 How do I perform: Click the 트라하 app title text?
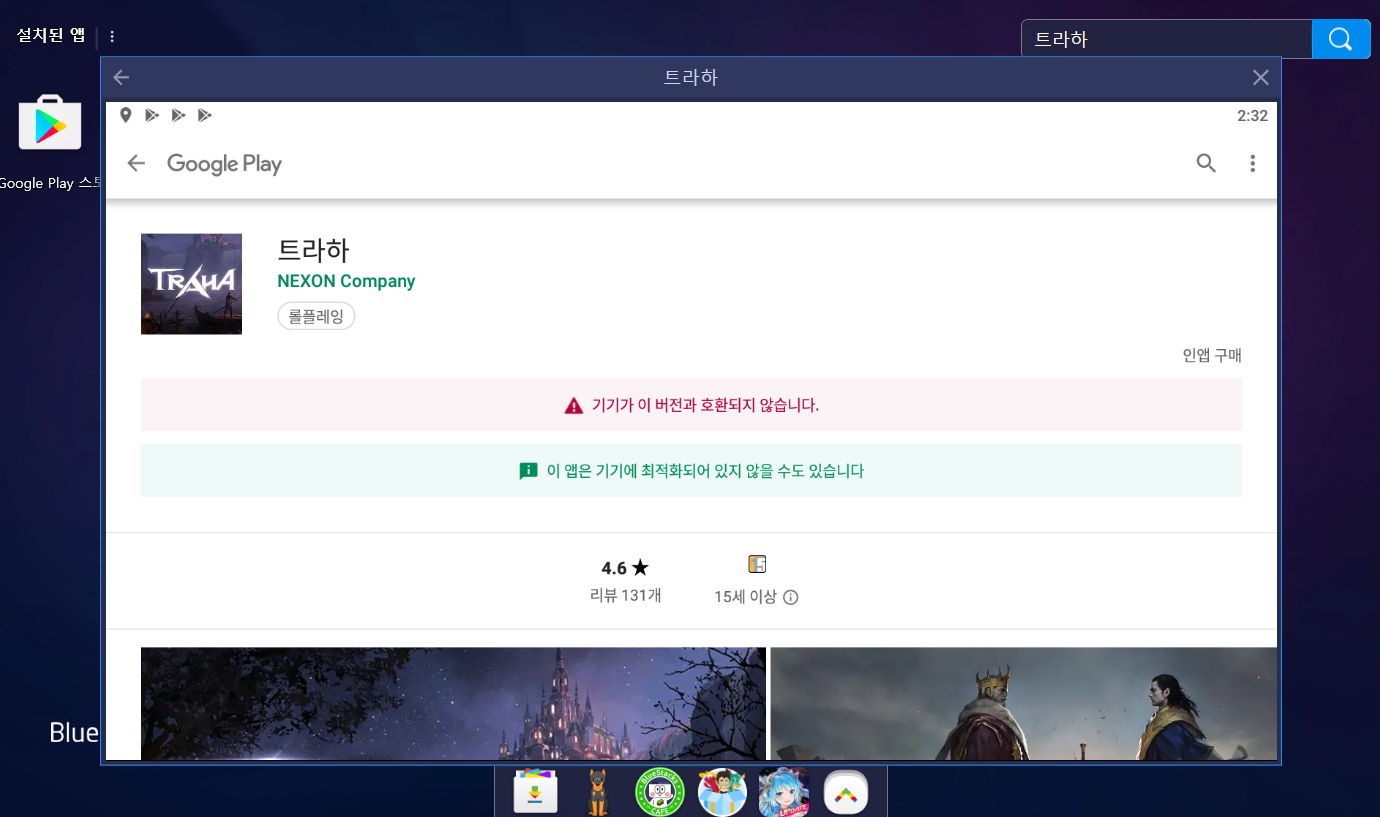tap(313, 250)
